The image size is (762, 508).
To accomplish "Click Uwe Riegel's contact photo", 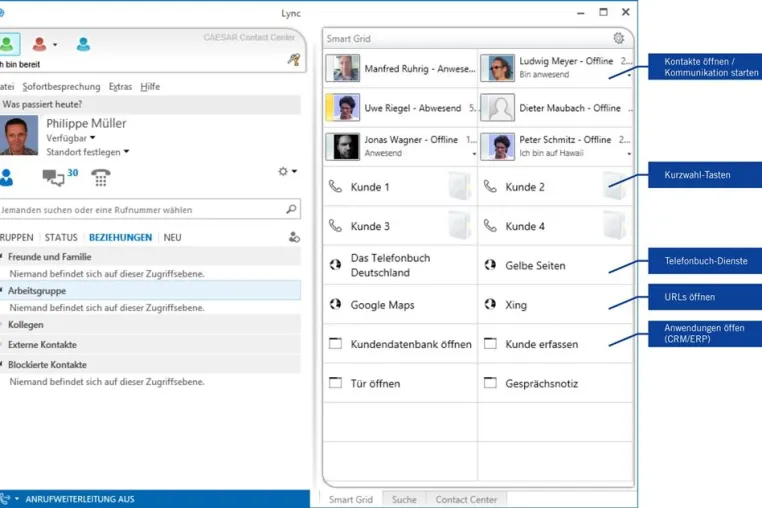I will (343, 107).
